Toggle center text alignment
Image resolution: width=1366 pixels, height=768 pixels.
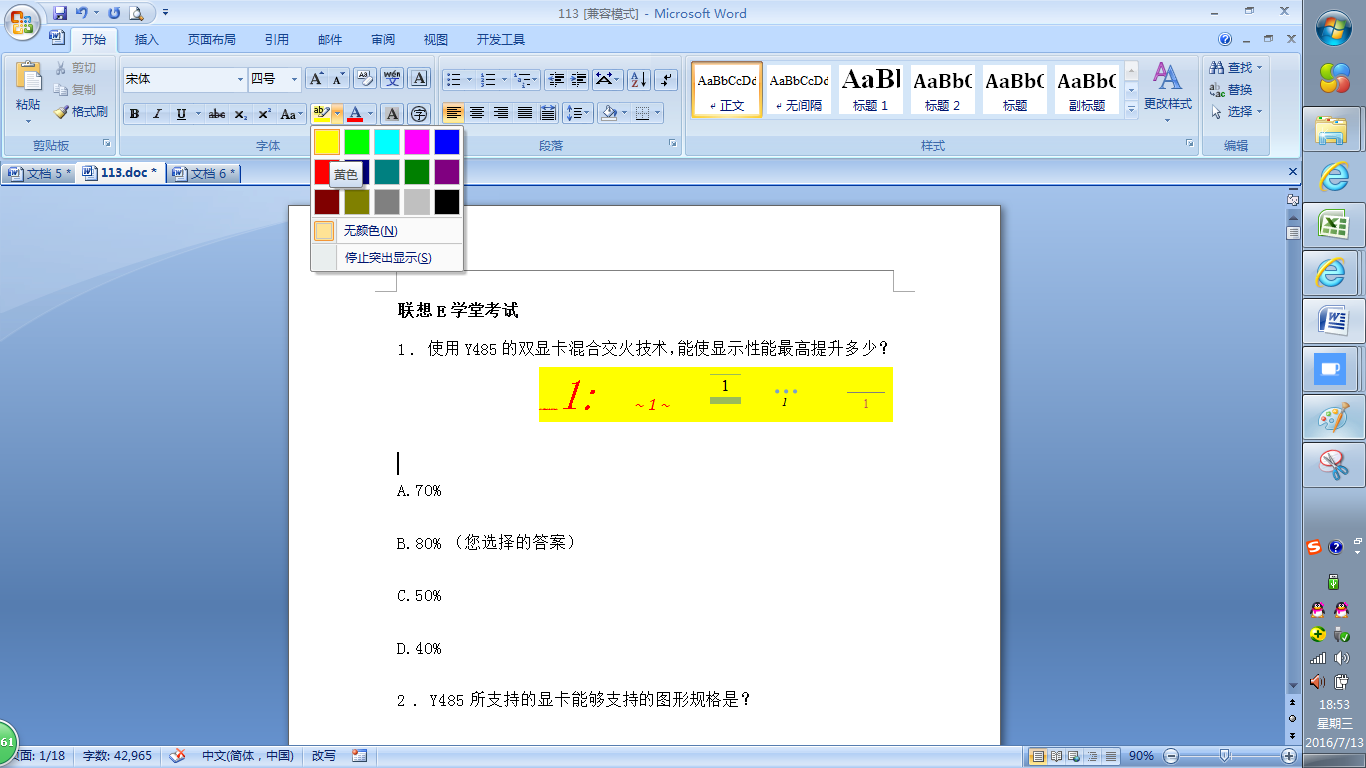(477, 113)
